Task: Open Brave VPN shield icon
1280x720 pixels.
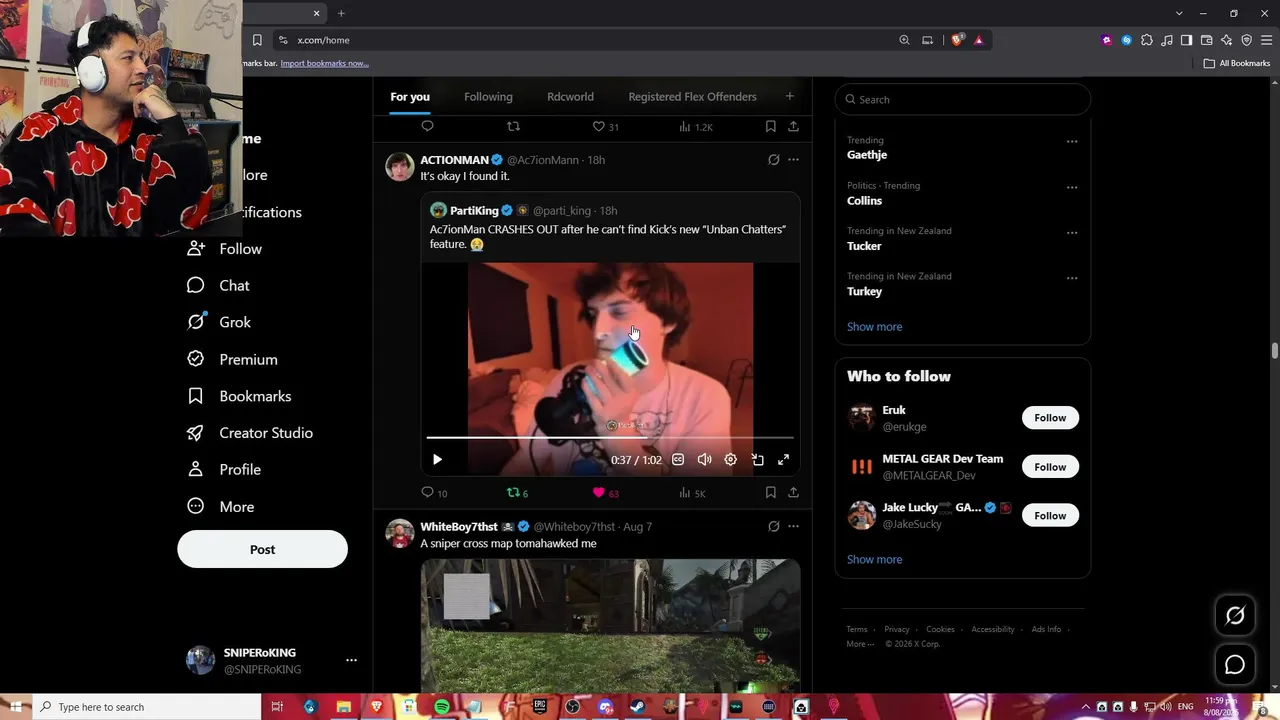Action: pos(1246,40)
